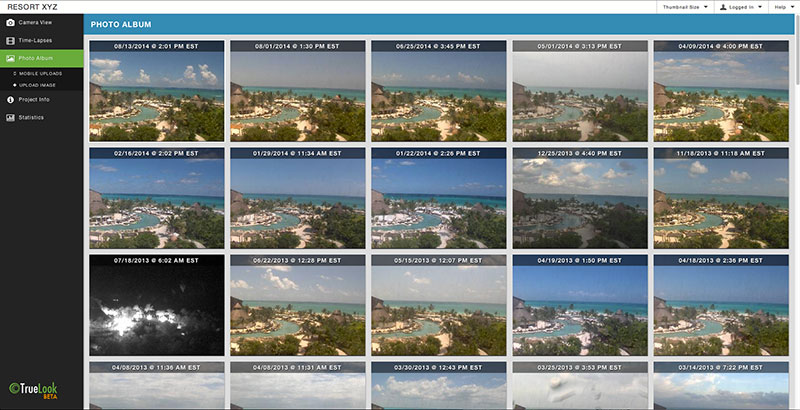Screen dimensions: 800x410
Task: Open photo from 01/22/2014 2:26 PM
Action: tap(439, 198)
